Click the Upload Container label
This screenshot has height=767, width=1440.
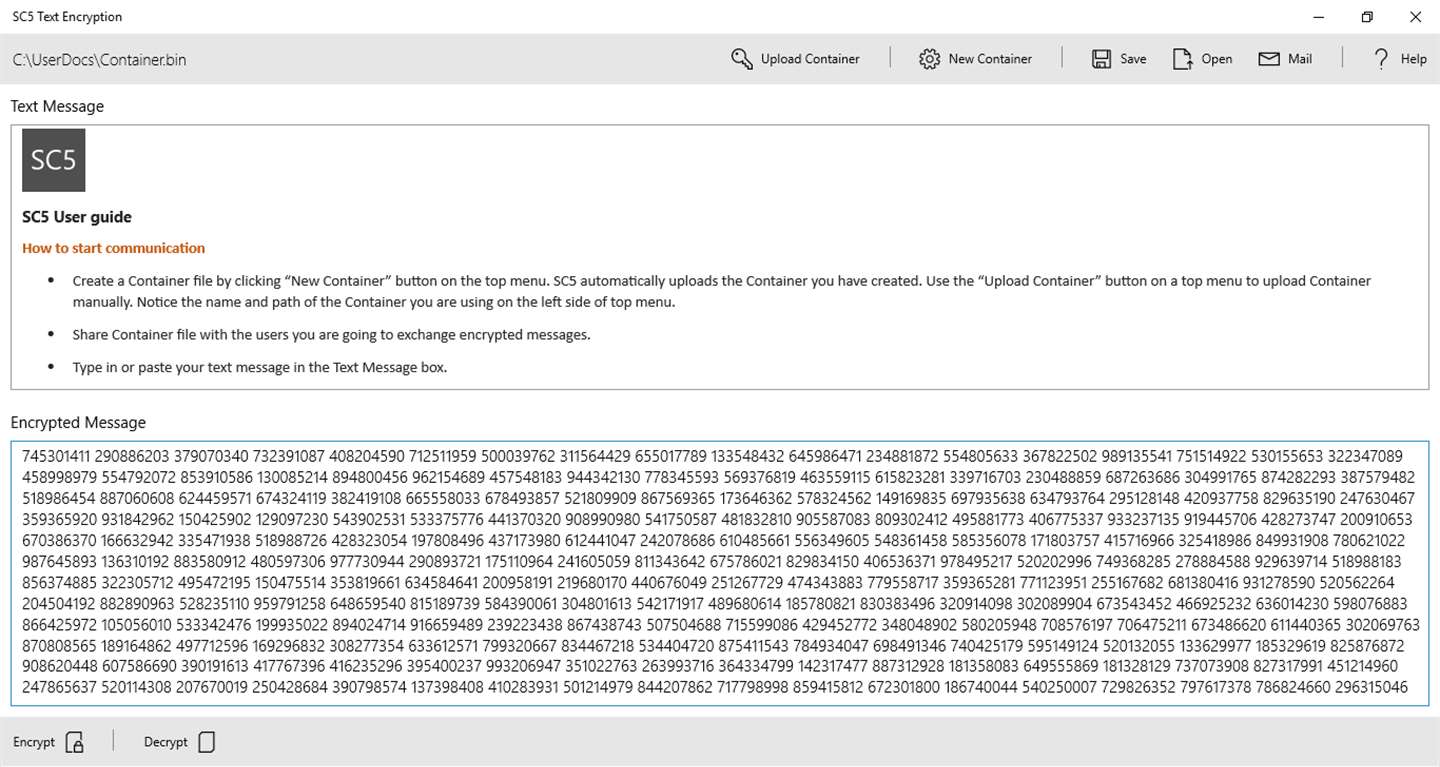pyautogui.click(x=810, y=59)
